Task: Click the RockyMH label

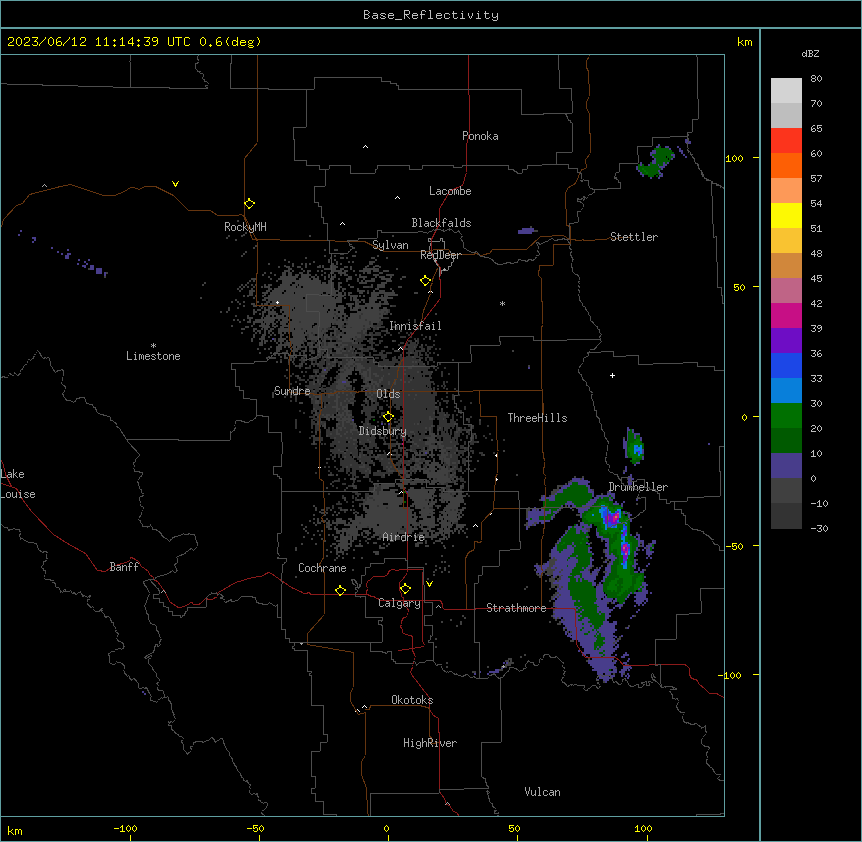Action: pos(245,226)
